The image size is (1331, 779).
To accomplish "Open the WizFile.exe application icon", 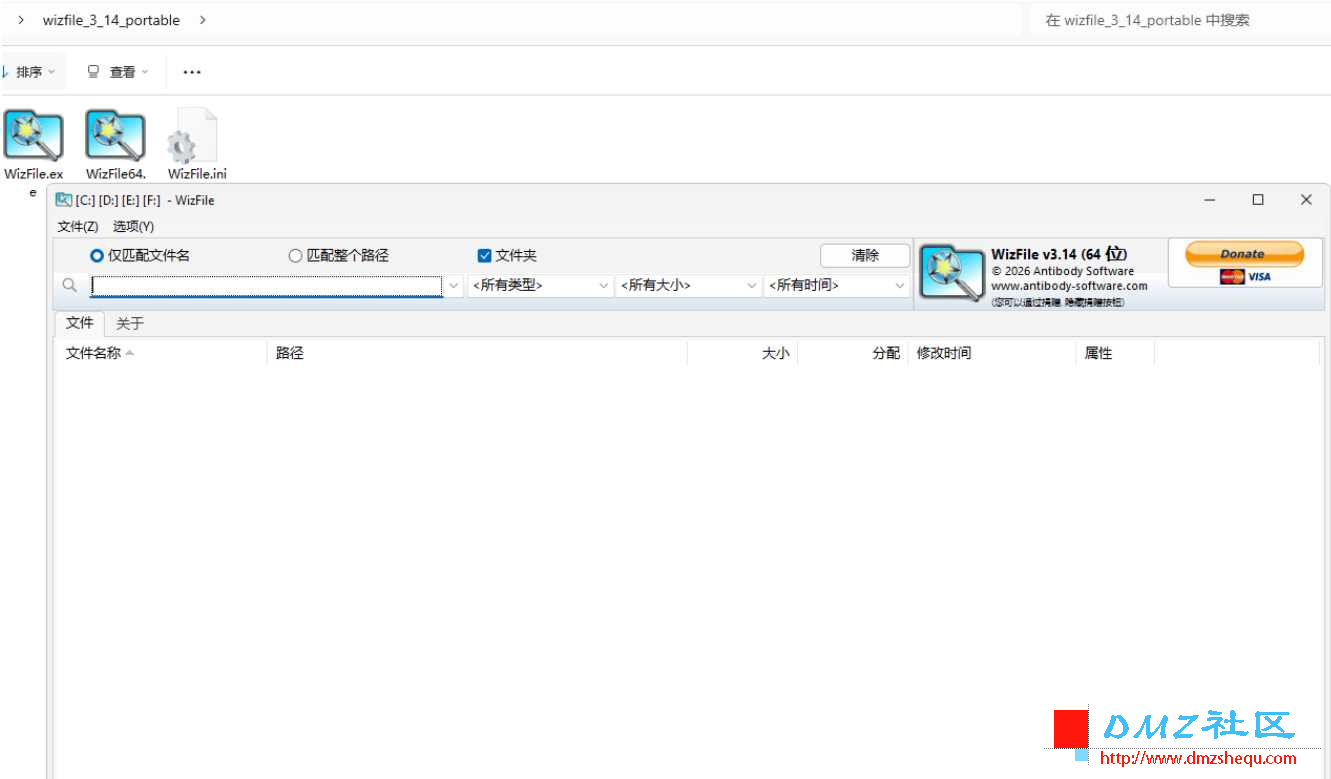I will click(33, 136).
